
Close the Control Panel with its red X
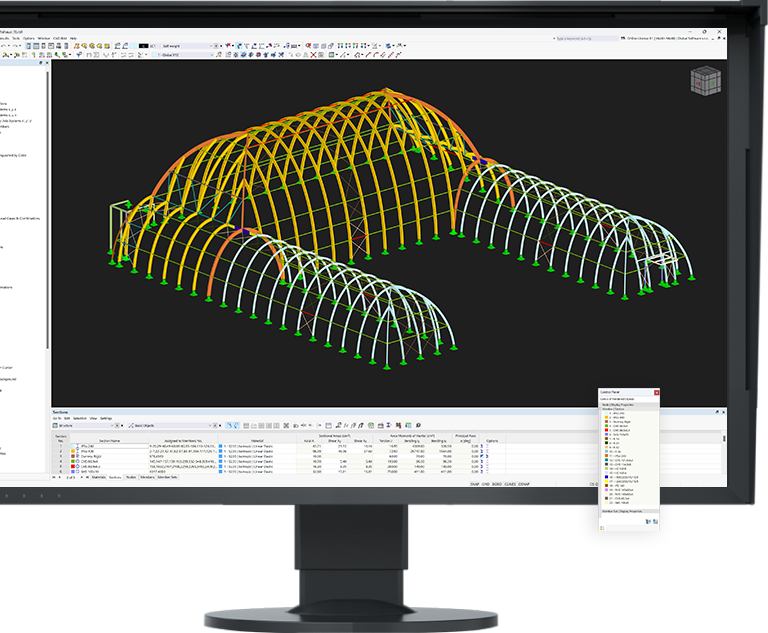[x=656, y=392]
